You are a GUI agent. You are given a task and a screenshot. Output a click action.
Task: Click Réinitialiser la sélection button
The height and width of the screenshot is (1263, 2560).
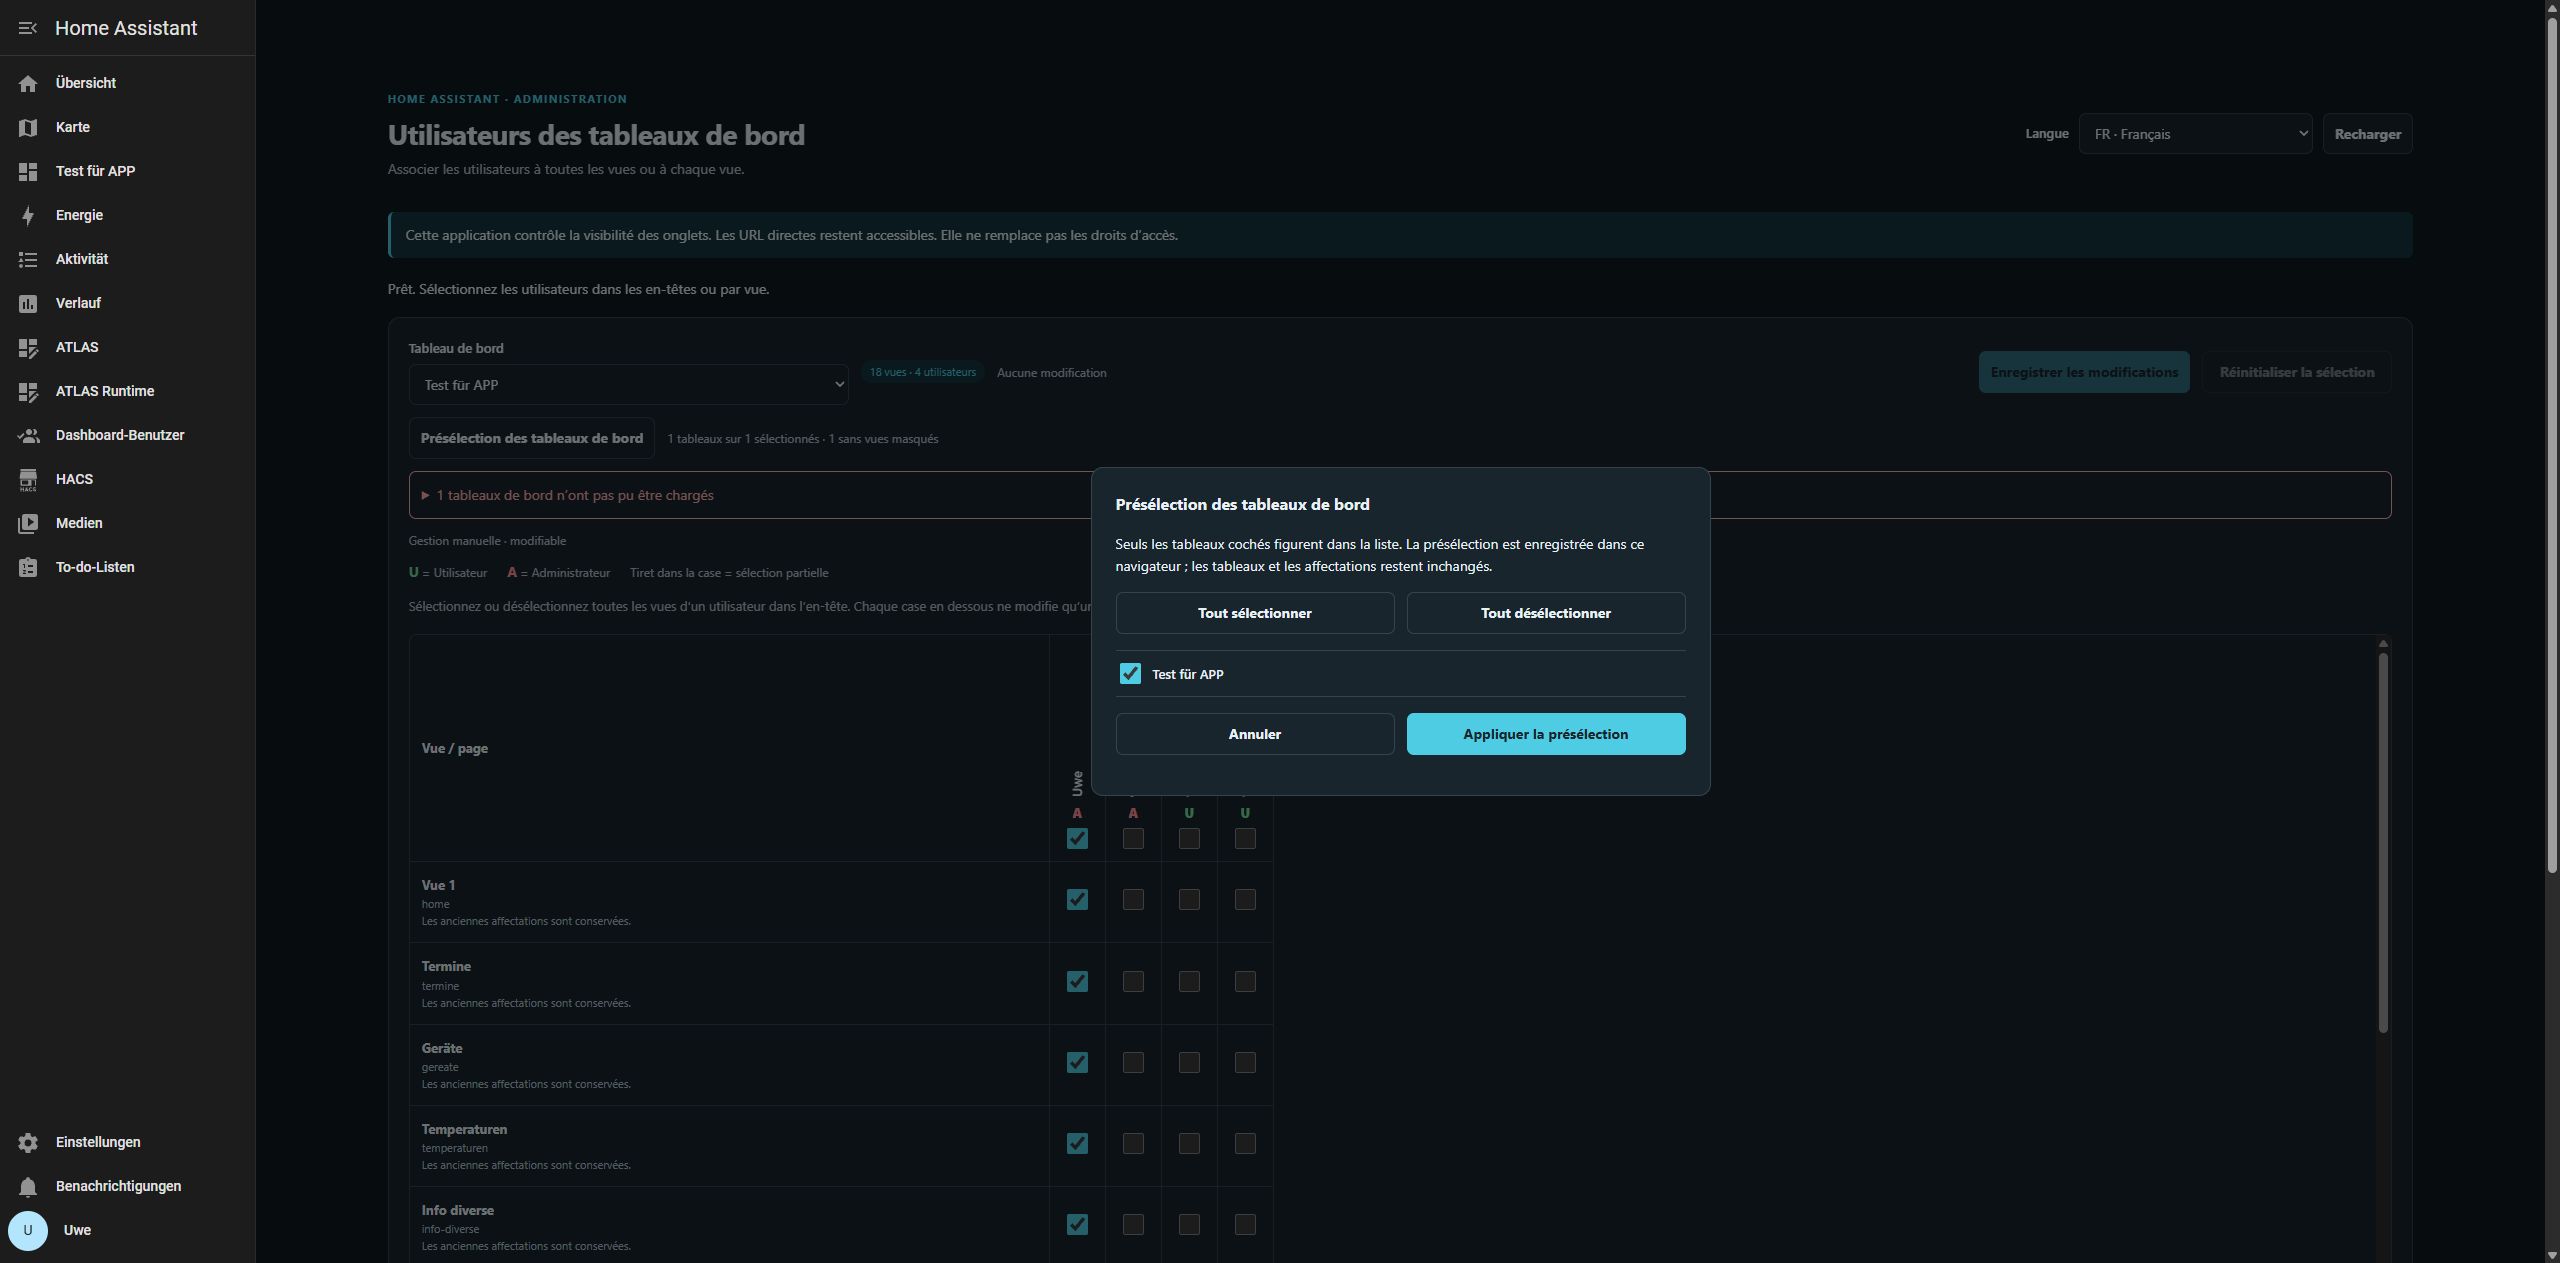(2296, 372)
